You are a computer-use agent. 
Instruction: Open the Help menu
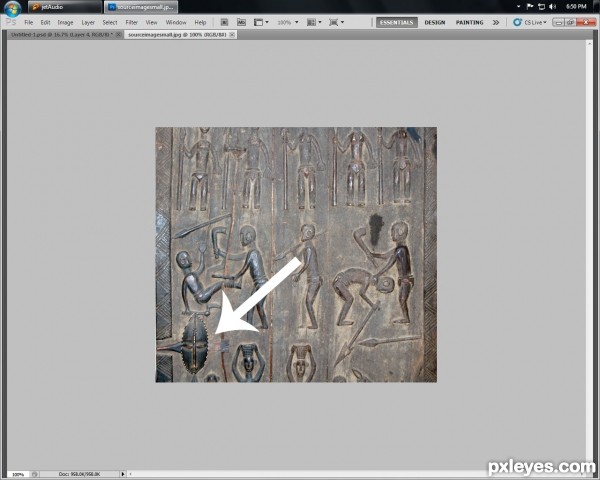tap(200, 23)
